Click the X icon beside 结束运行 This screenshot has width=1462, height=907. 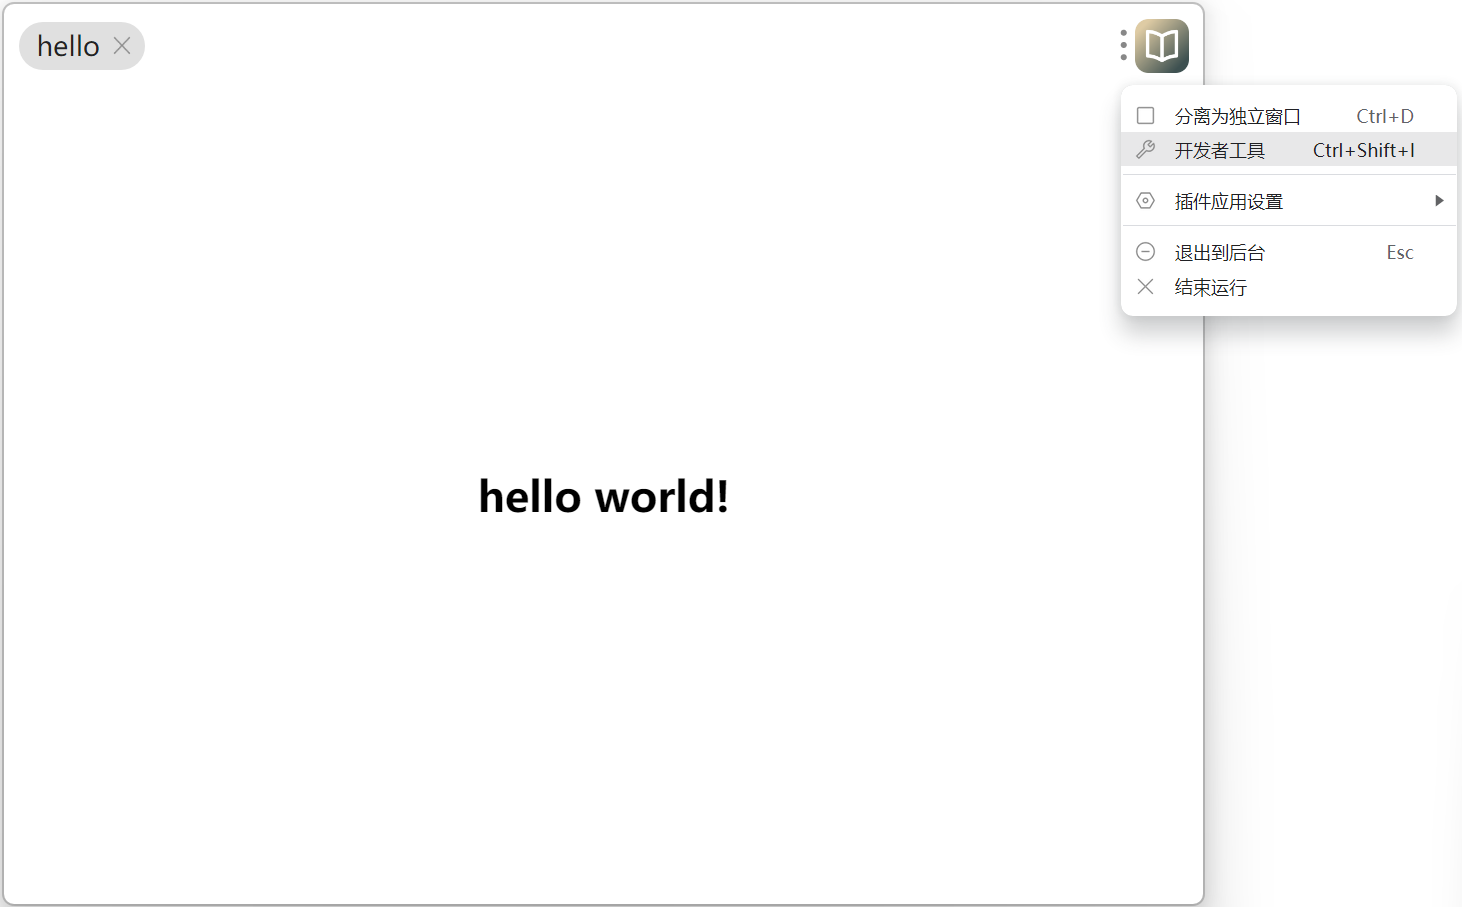coord(1145,287)
